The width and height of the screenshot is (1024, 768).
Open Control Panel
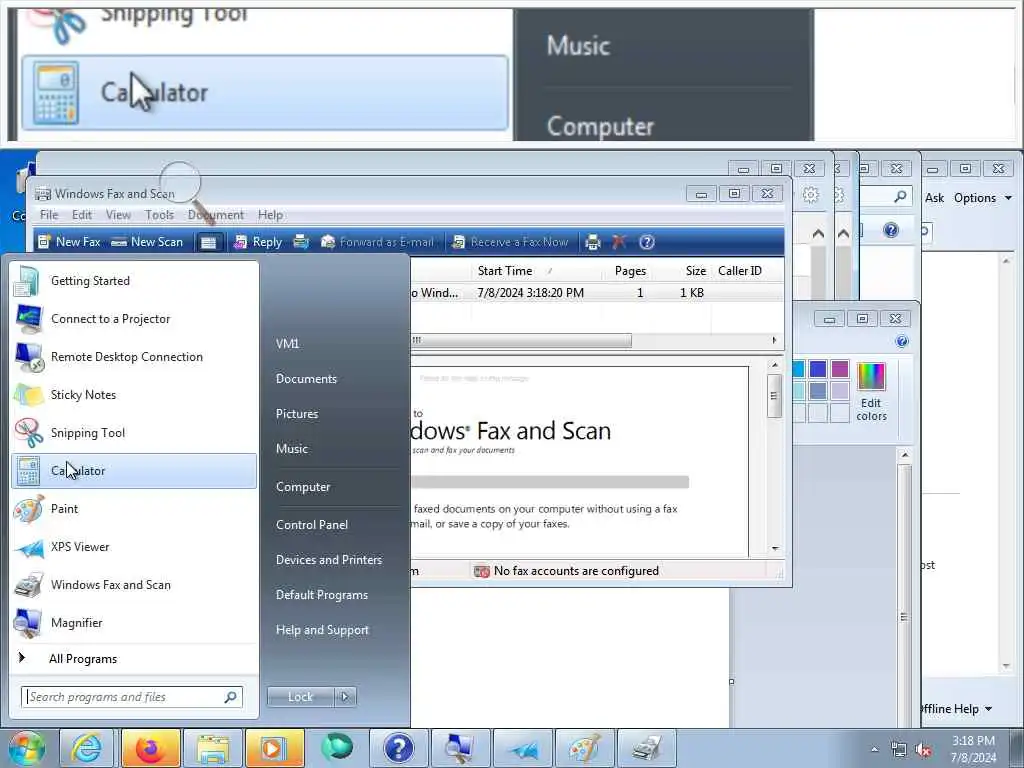[x=312, y=525]
